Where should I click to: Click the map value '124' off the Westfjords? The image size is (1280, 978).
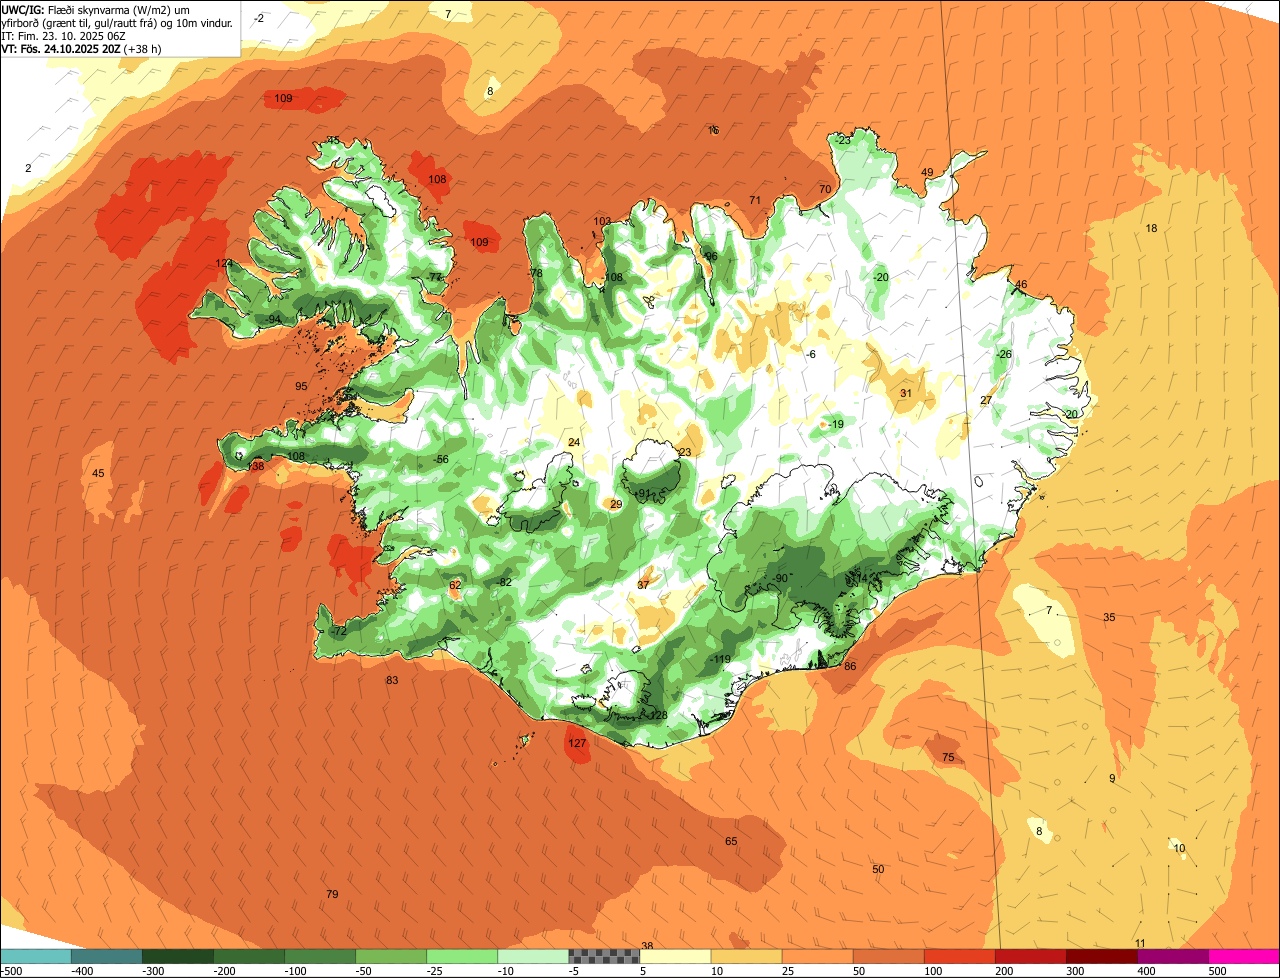tap(223, 263)
